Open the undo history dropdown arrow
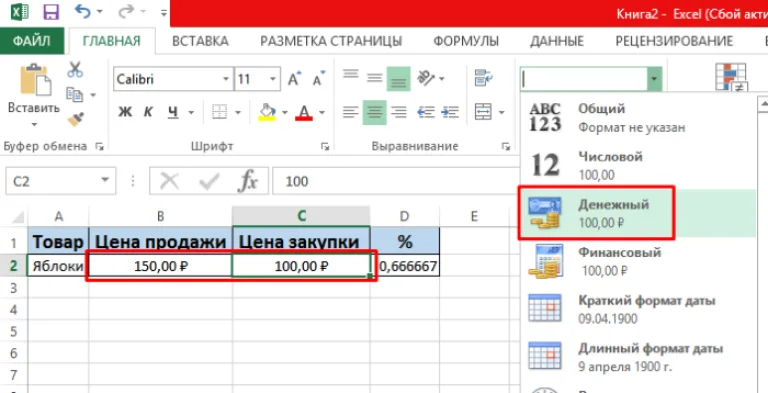 click(x=100, y=12)
